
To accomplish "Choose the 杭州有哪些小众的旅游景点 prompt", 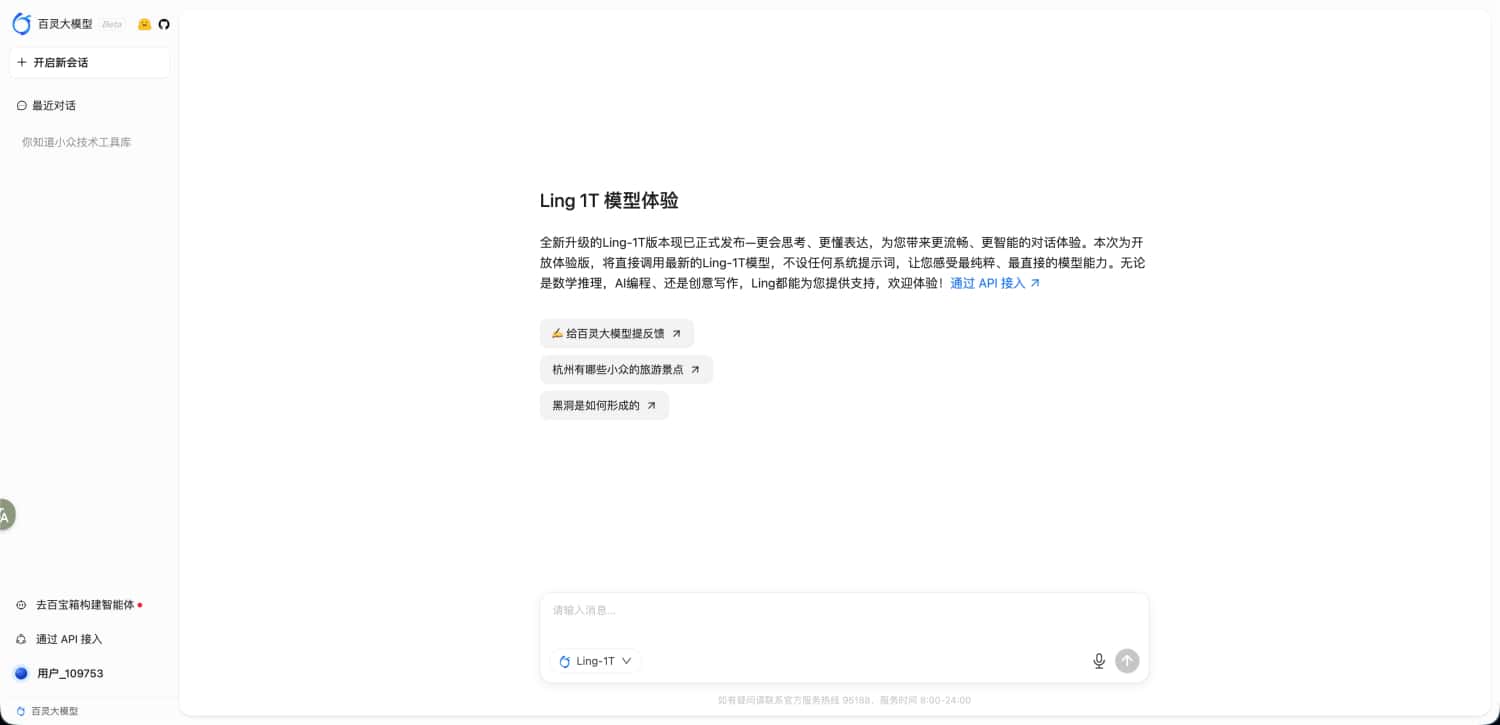I will [626, 369].
